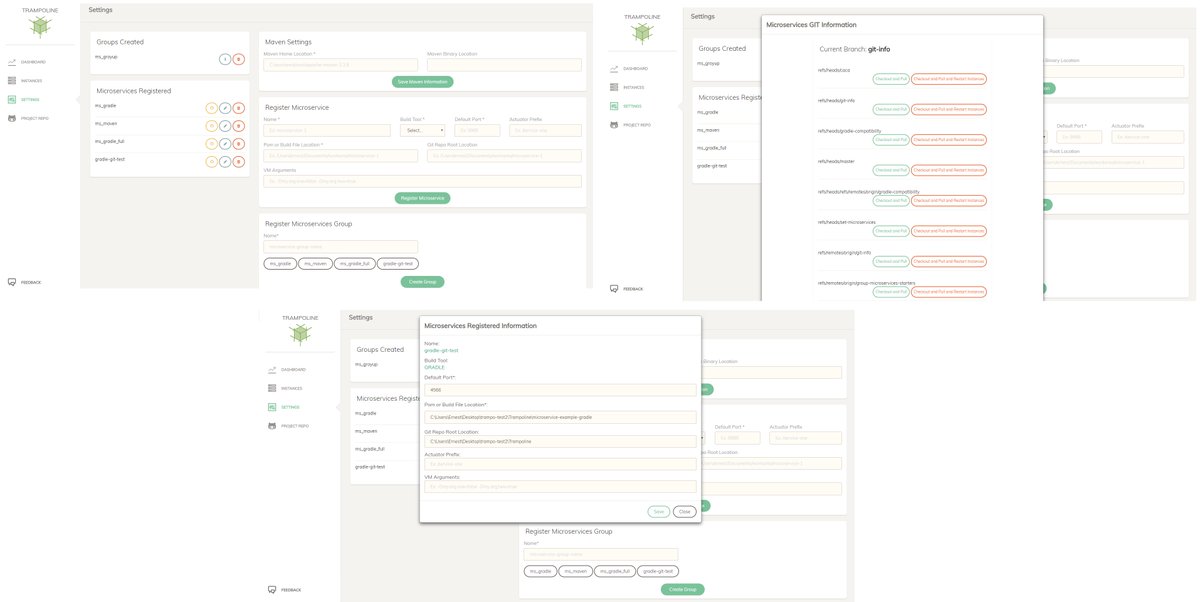Open Project Repo beside Registered Information dialog

[289, 426]
